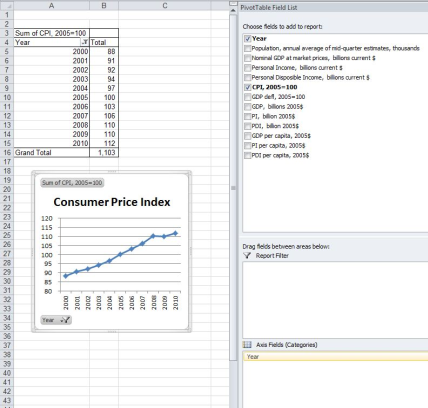Click the Report Filter funnel icon
Image resolution: width=428 pixels, height=408 pixels.
click(x=247, y=256)
